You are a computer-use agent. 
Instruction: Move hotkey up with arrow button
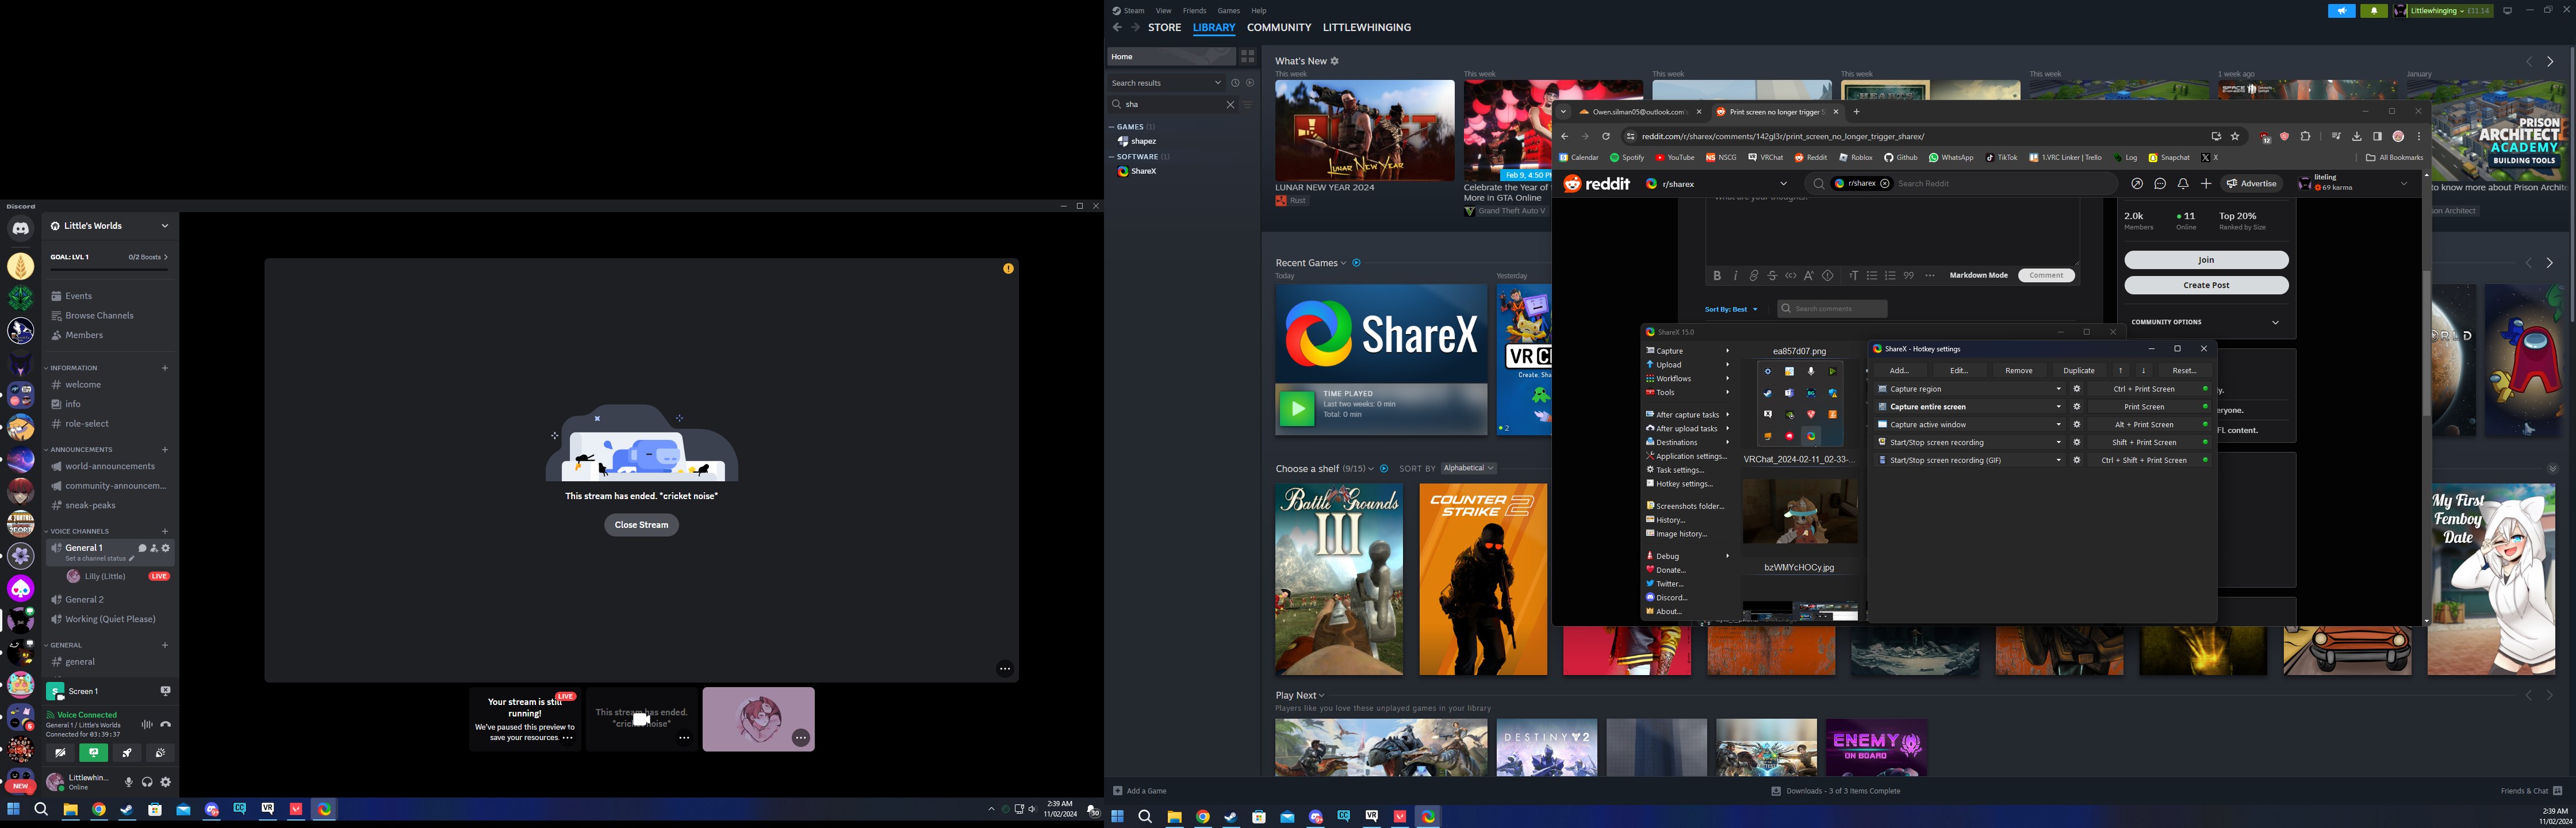[x=2120, y=370]
